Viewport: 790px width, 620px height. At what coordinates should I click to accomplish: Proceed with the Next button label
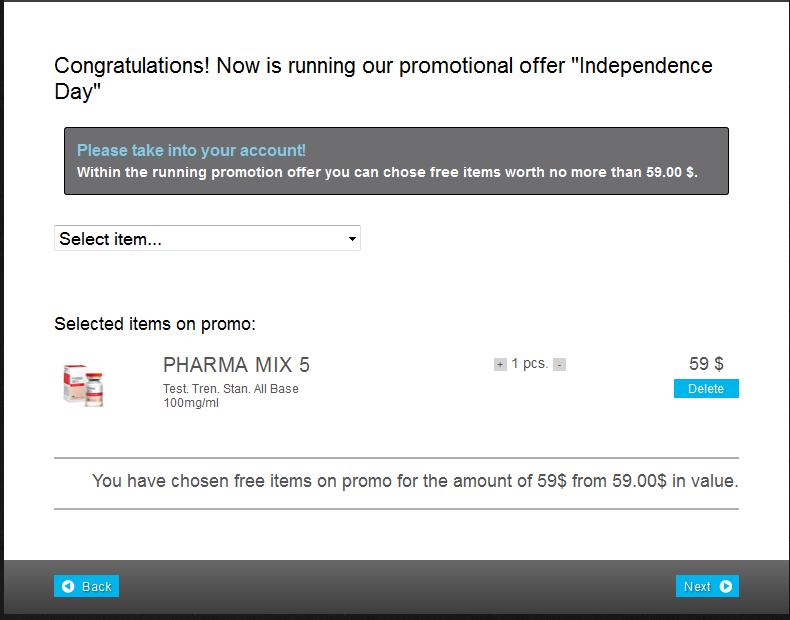697,587
